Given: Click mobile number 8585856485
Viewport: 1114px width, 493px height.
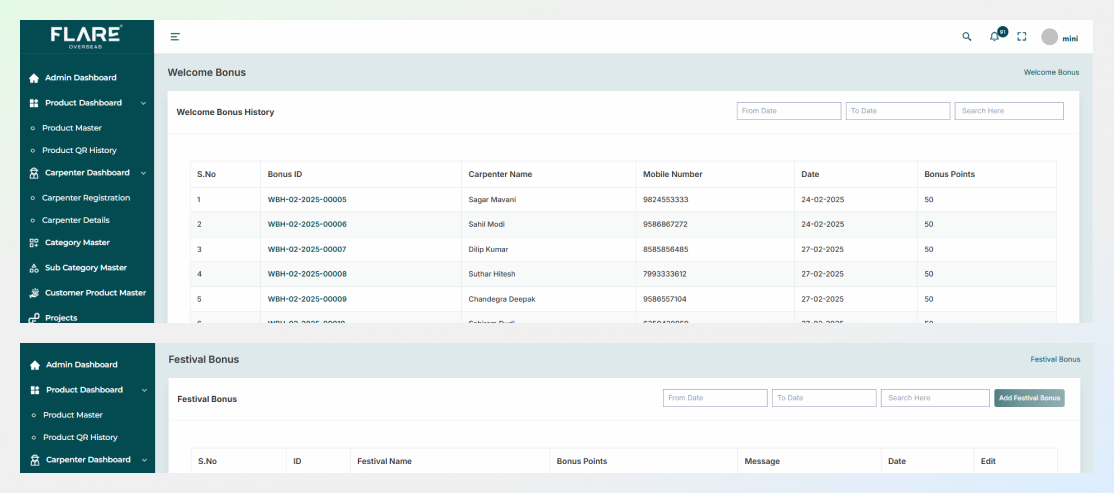Looking at the screenshot, I should pyautogui.click(x=666, y=249).
